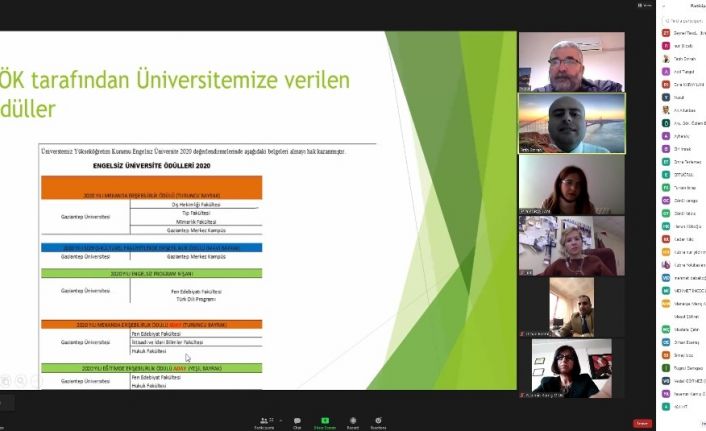Select video tile of man in suit
Viewport: 706px width, 431px height.
[571, 307]
